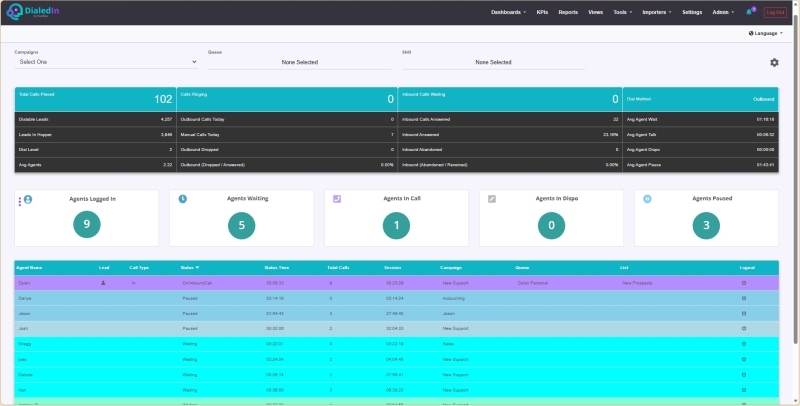Open the Skill None Selected dropdown

point(493,62)
